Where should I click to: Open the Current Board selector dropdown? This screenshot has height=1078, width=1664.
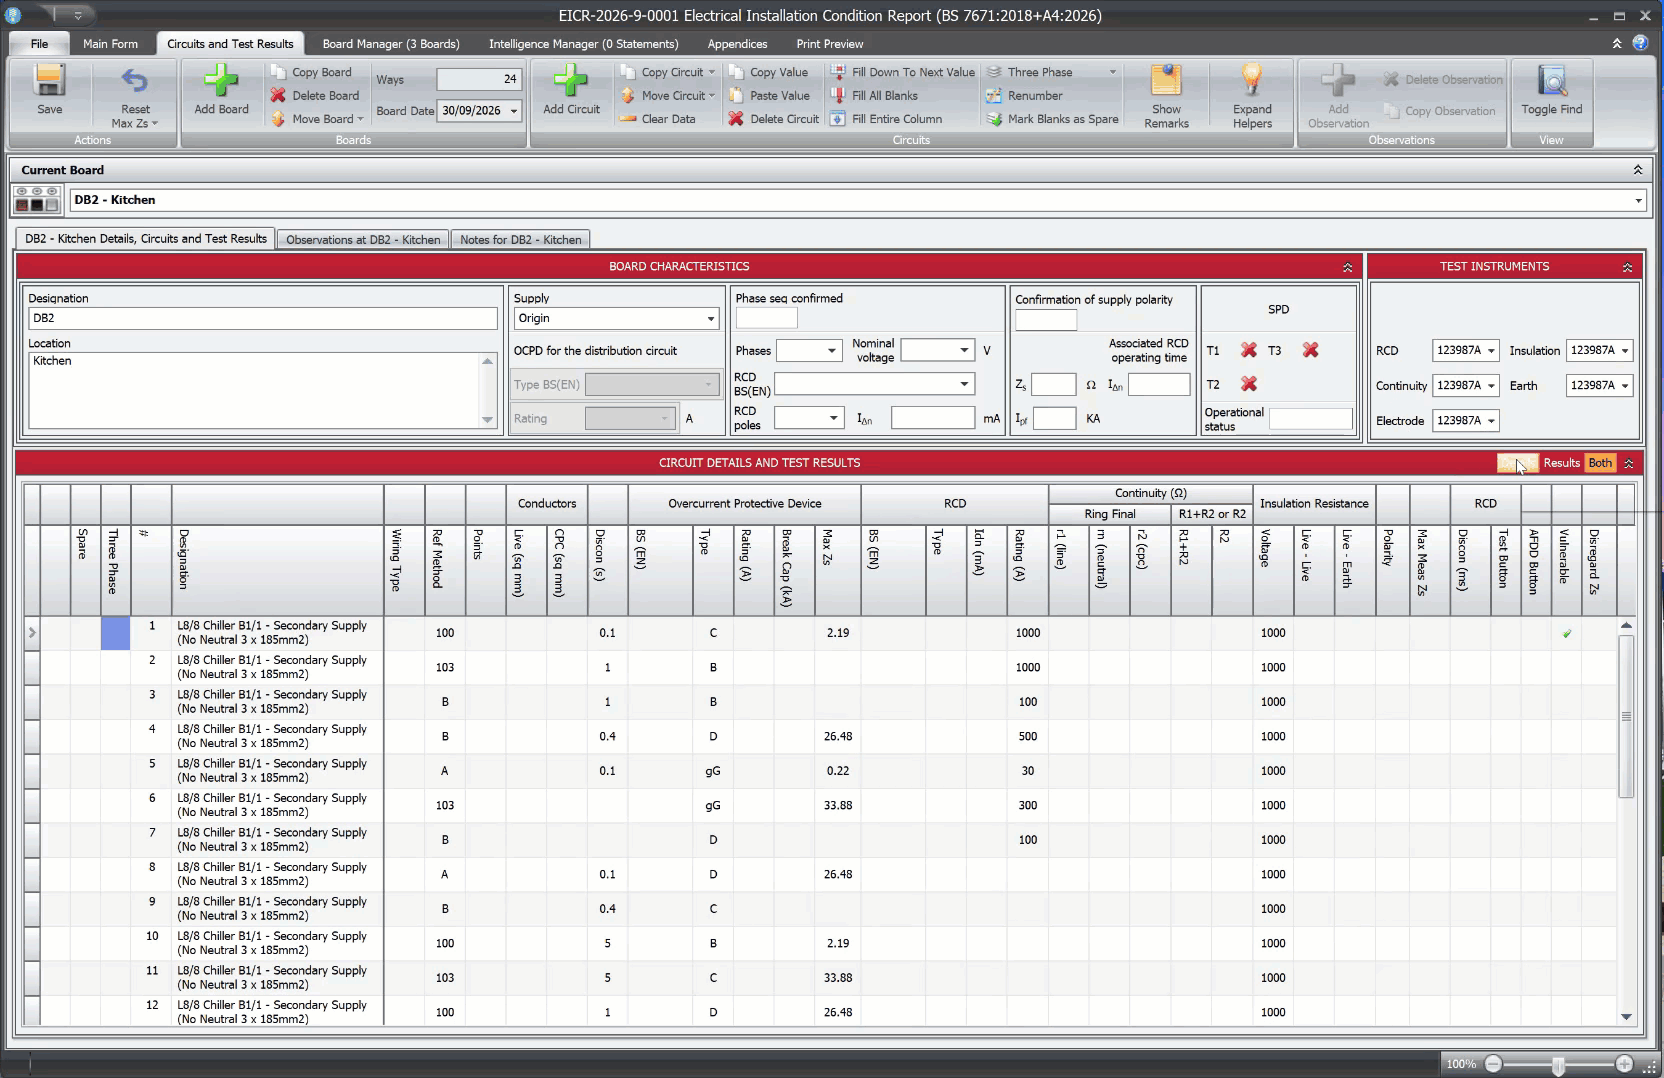point(1638,200)
